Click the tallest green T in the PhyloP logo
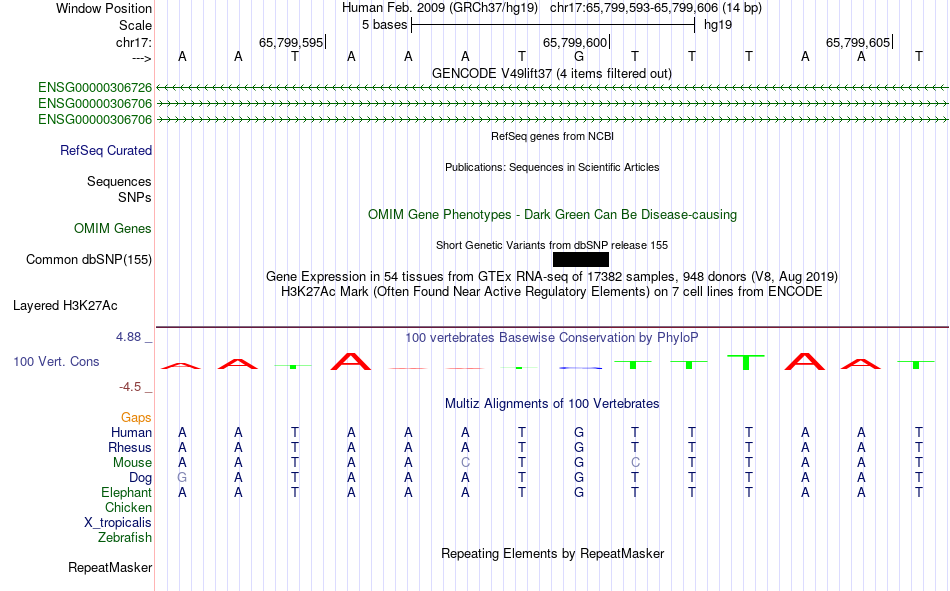950x591 pixels. (746, 362)
